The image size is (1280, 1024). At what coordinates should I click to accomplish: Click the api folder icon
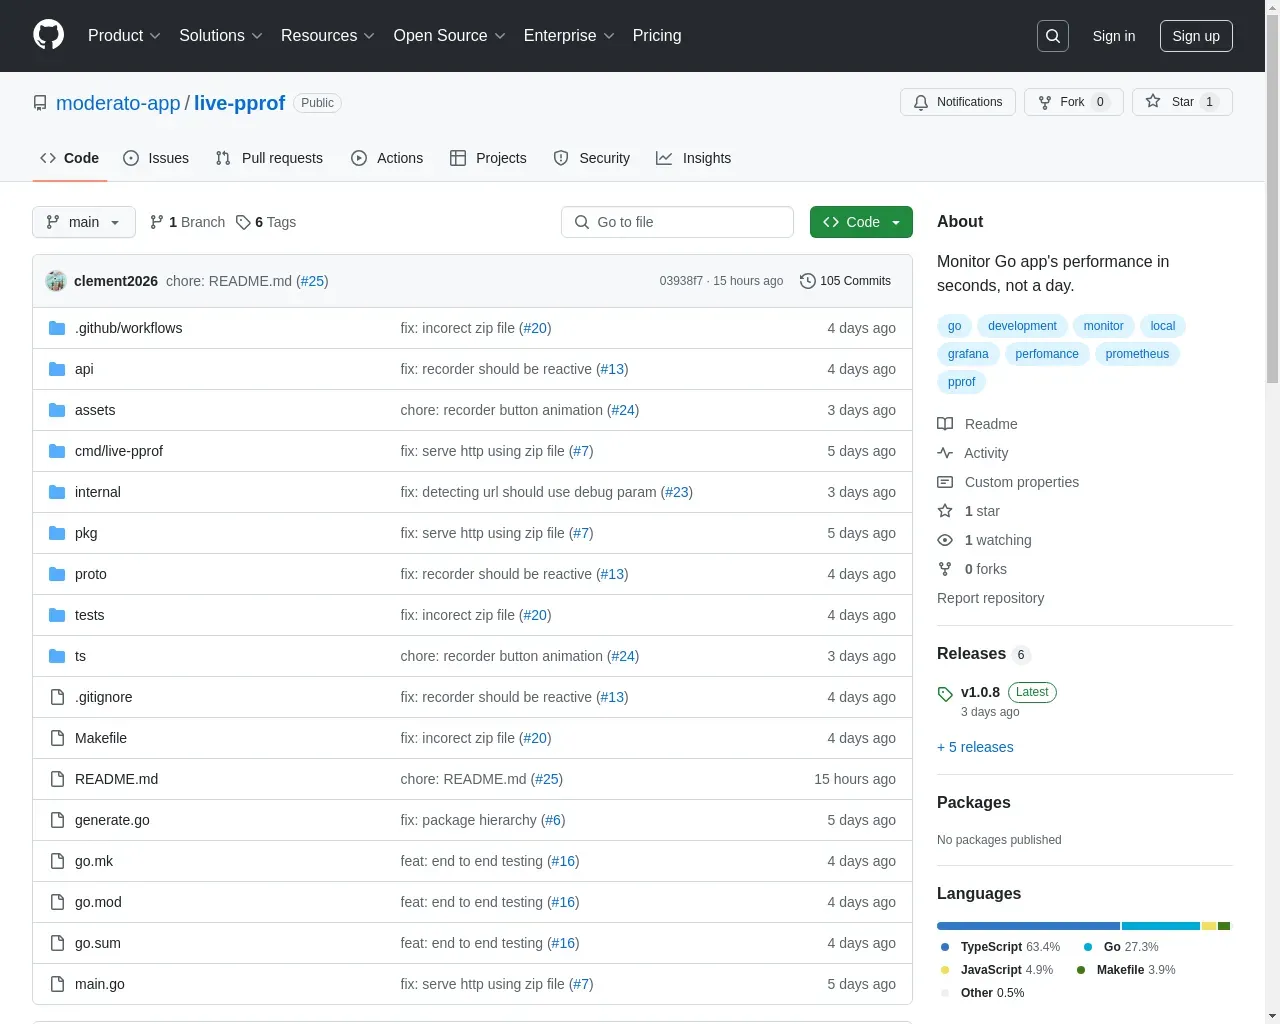pos(57,369)
